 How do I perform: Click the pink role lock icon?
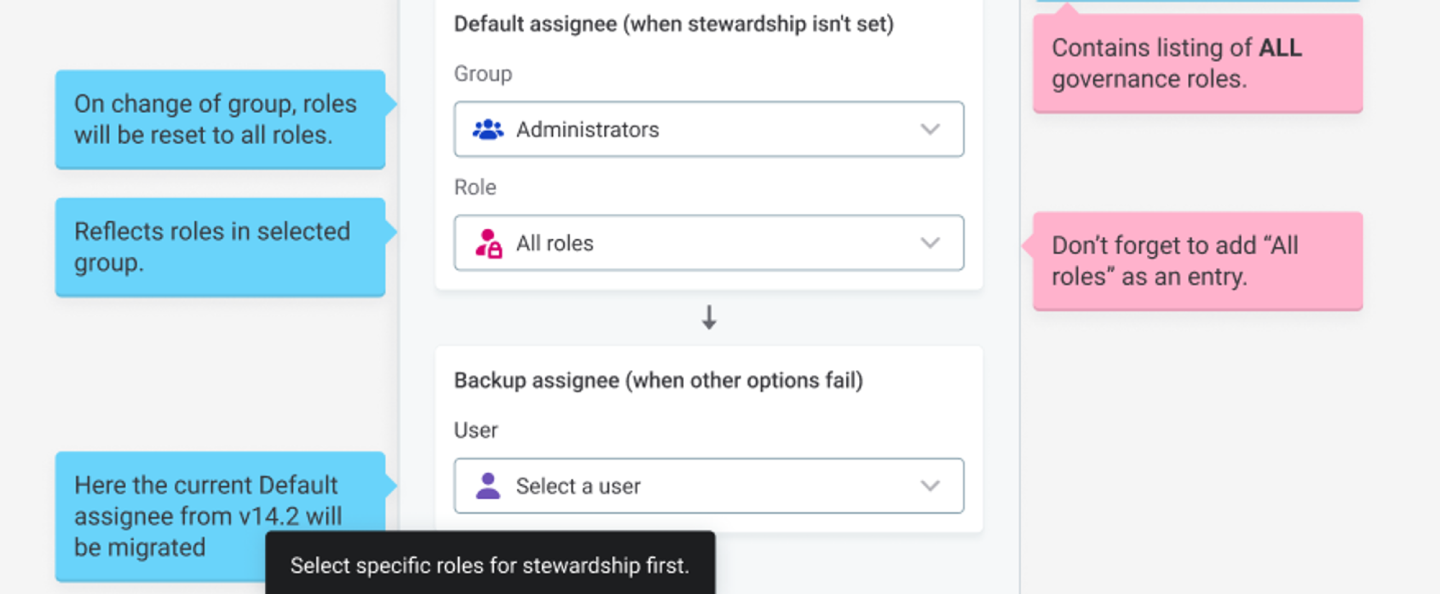488,243
